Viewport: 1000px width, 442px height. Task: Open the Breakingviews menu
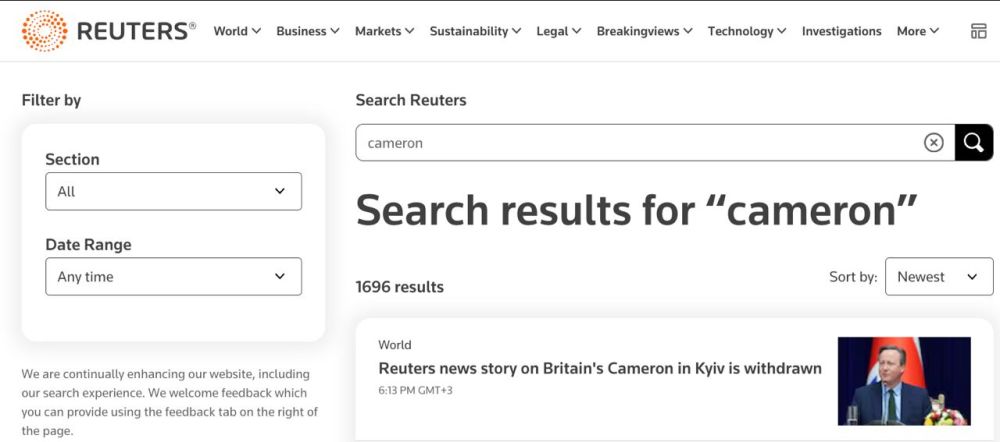[x=644, y=31]
